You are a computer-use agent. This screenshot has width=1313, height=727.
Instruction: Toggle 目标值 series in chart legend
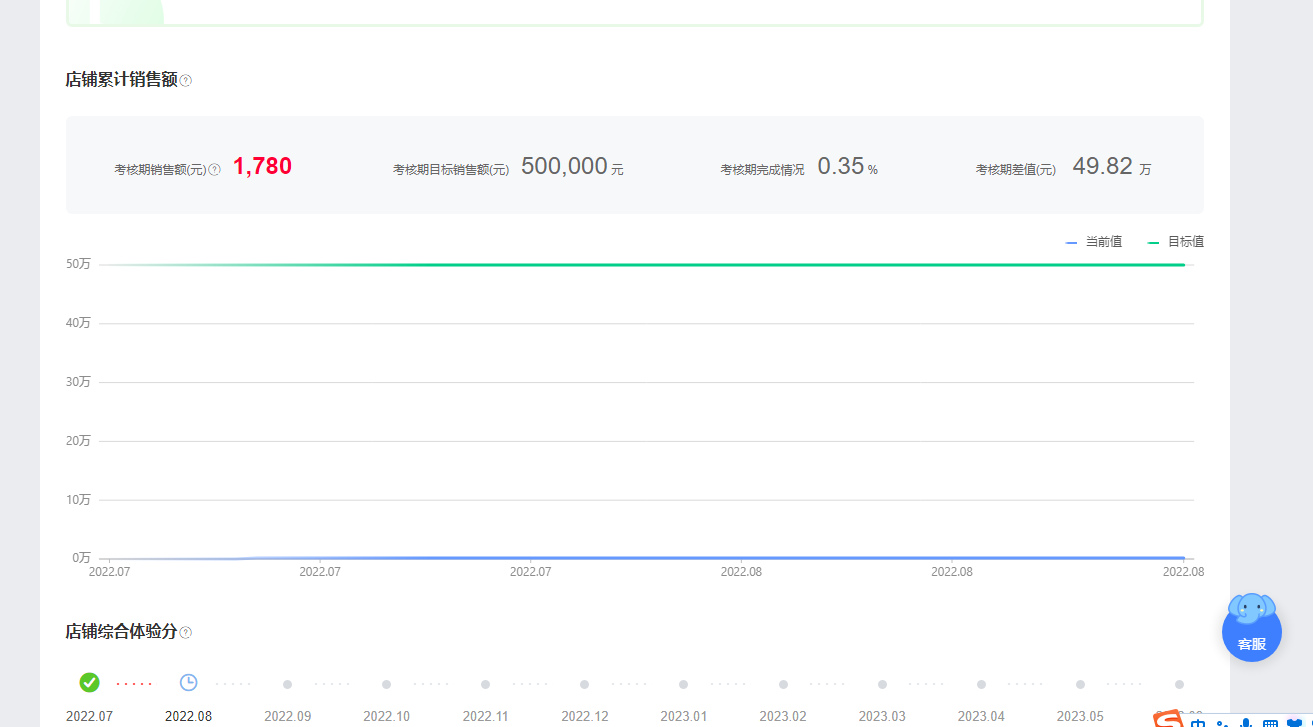click(x=1176, y=242)
